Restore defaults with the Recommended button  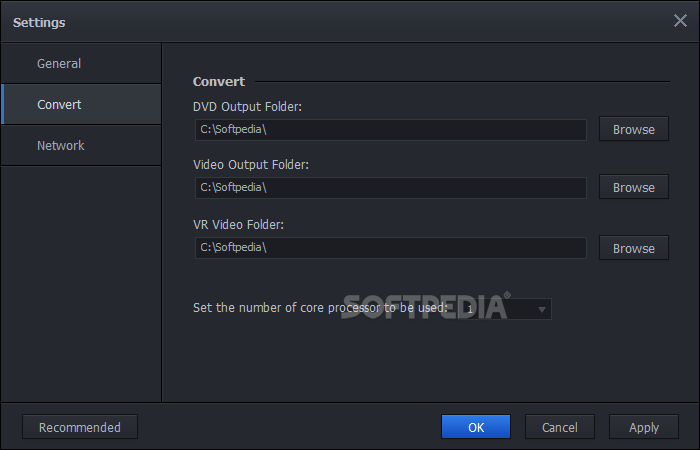[80, 427]
